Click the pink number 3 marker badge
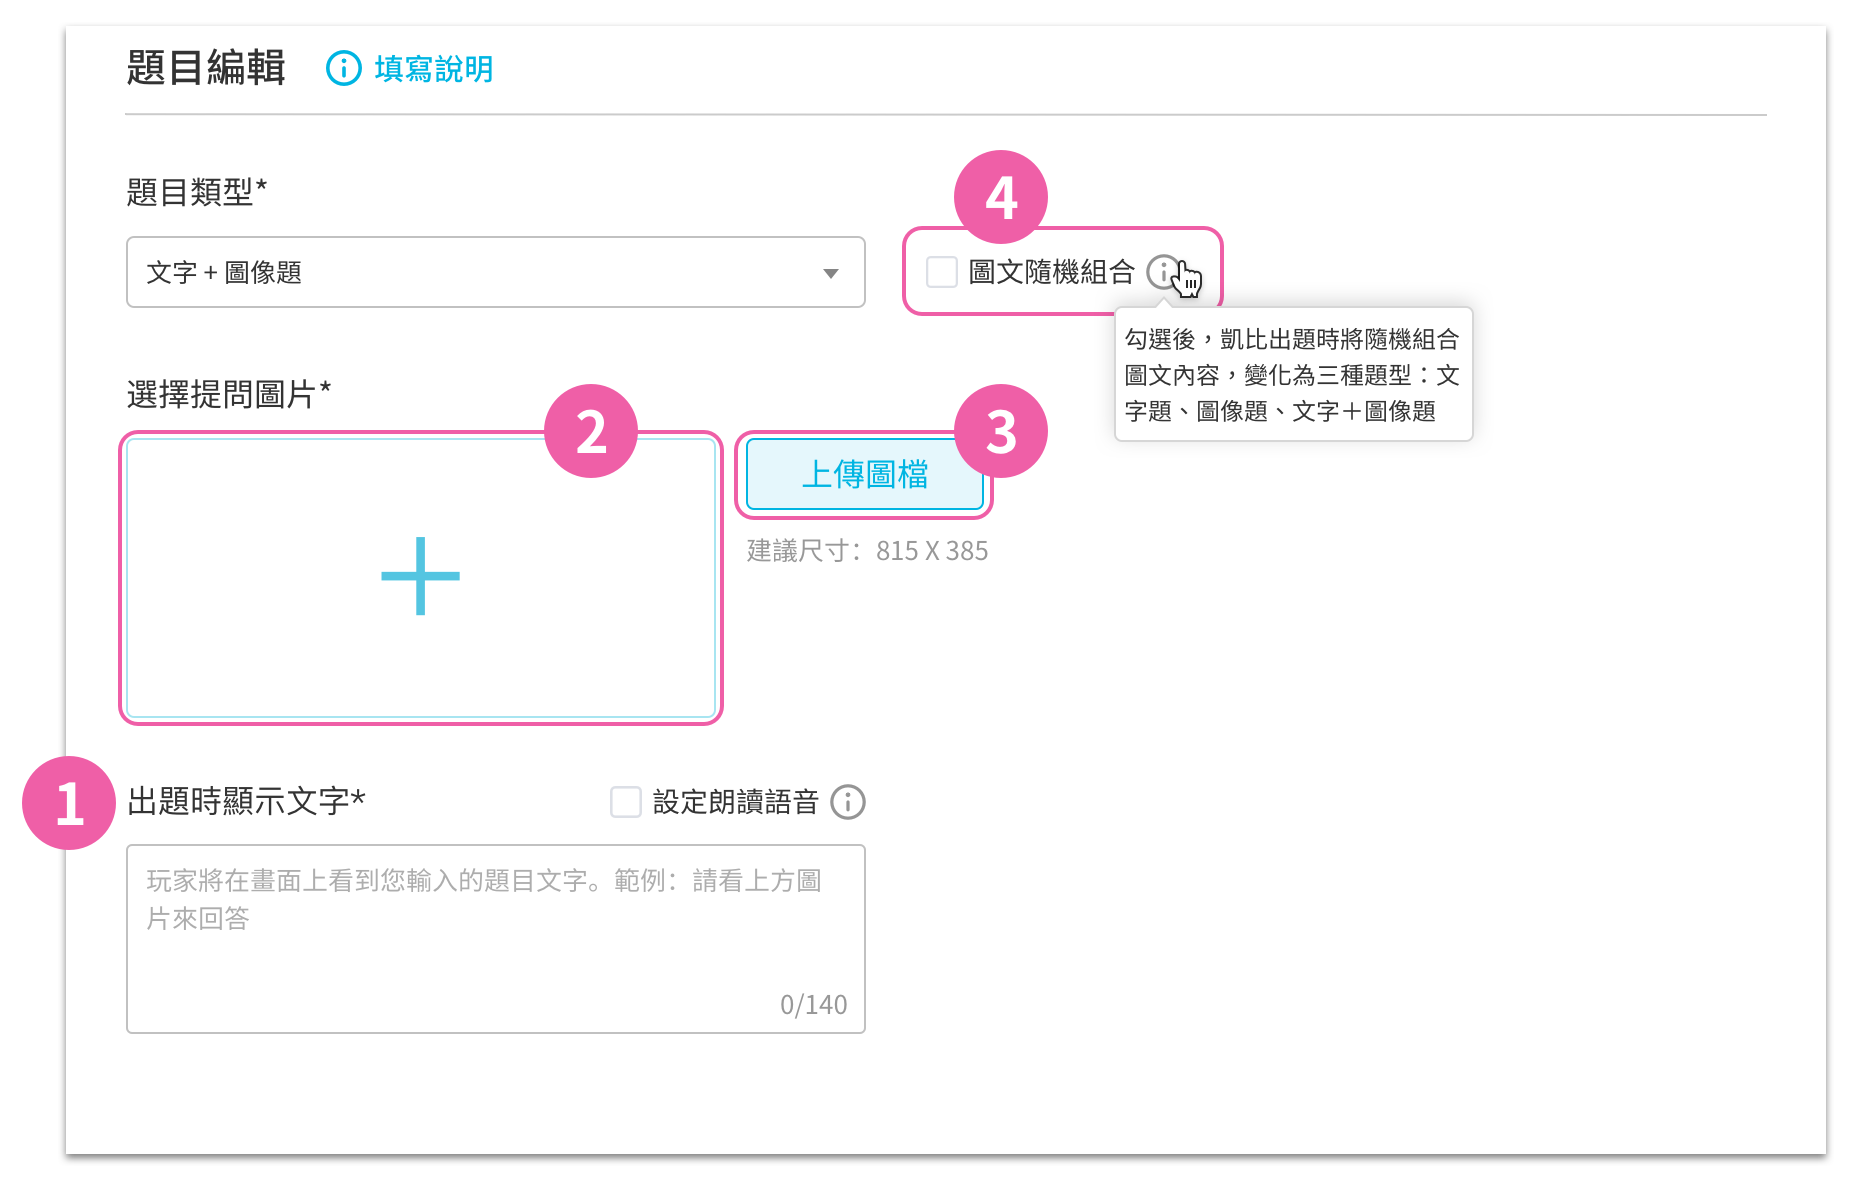The image size is (1854, 1190). [x=1001, y=431]
